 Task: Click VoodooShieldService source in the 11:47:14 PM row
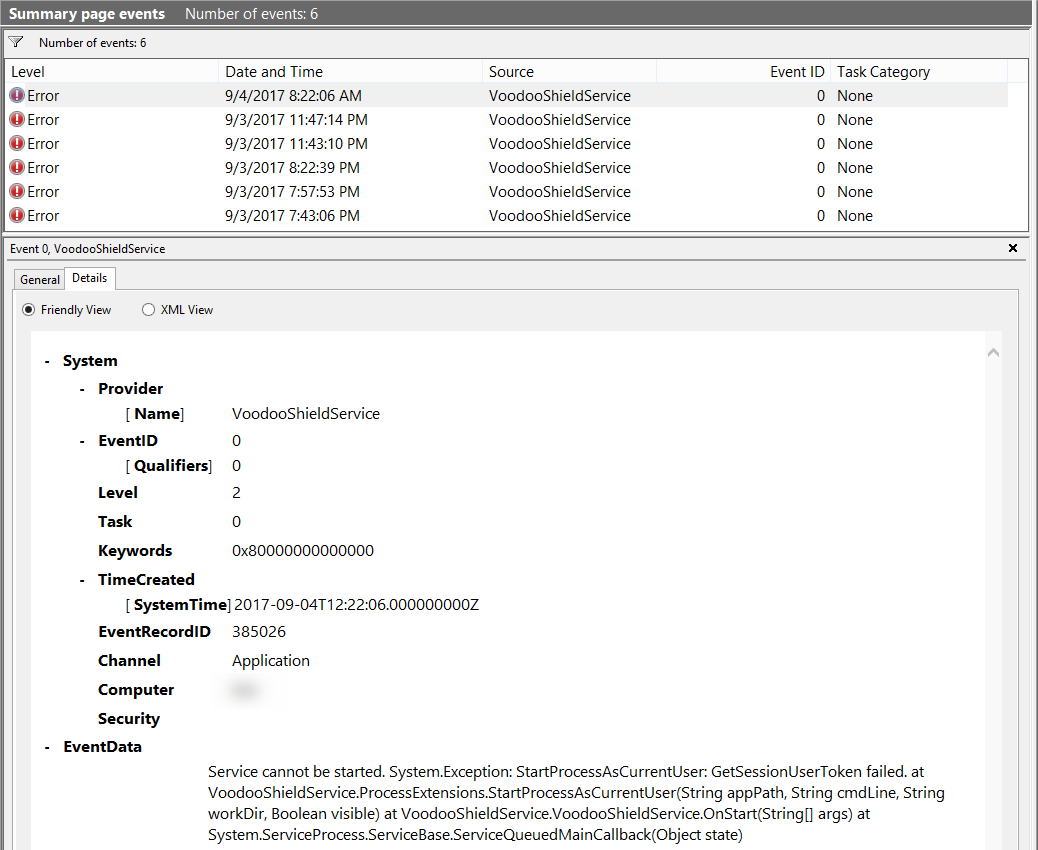point(559,119)
